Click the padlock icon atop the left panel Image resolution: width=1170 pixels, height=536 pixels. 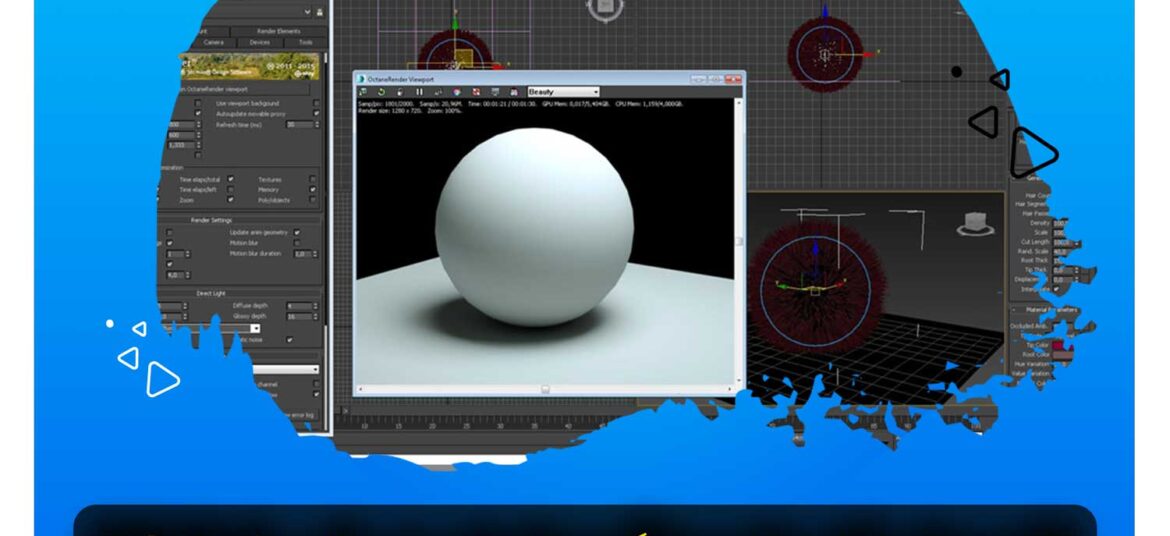(x=320, y=12)
